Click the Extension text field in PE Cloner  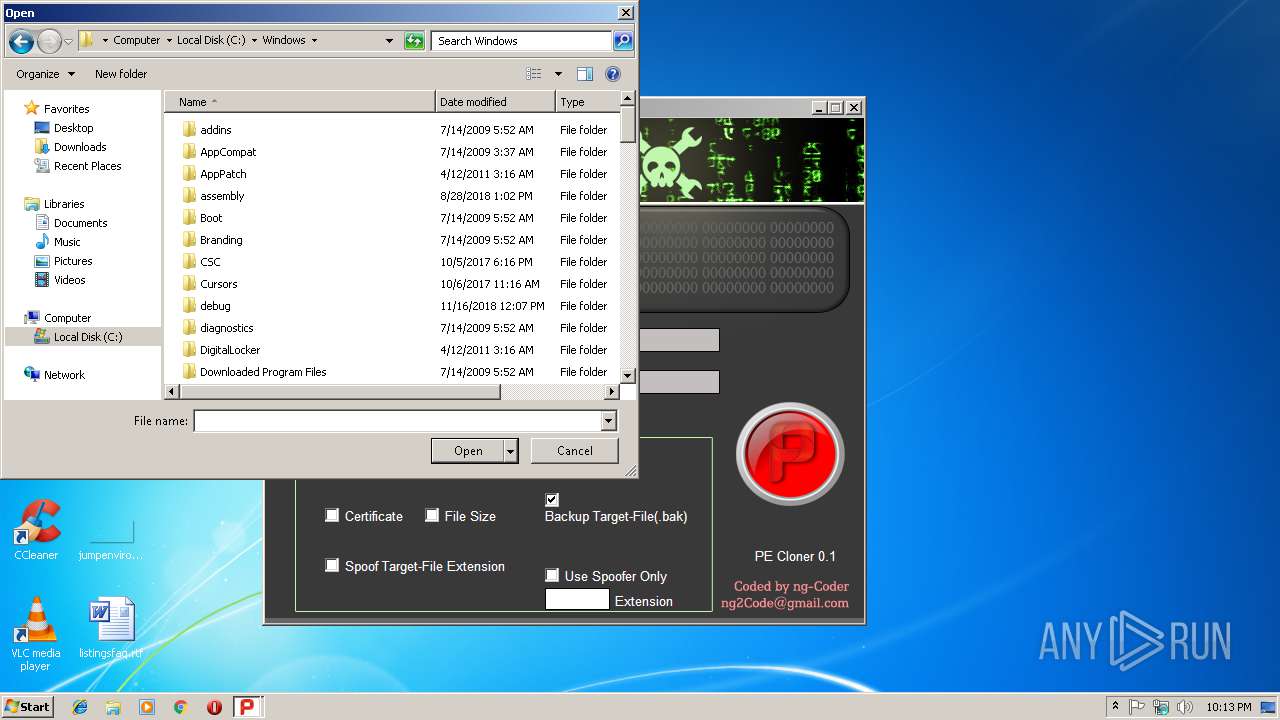(x=577, y=600)
